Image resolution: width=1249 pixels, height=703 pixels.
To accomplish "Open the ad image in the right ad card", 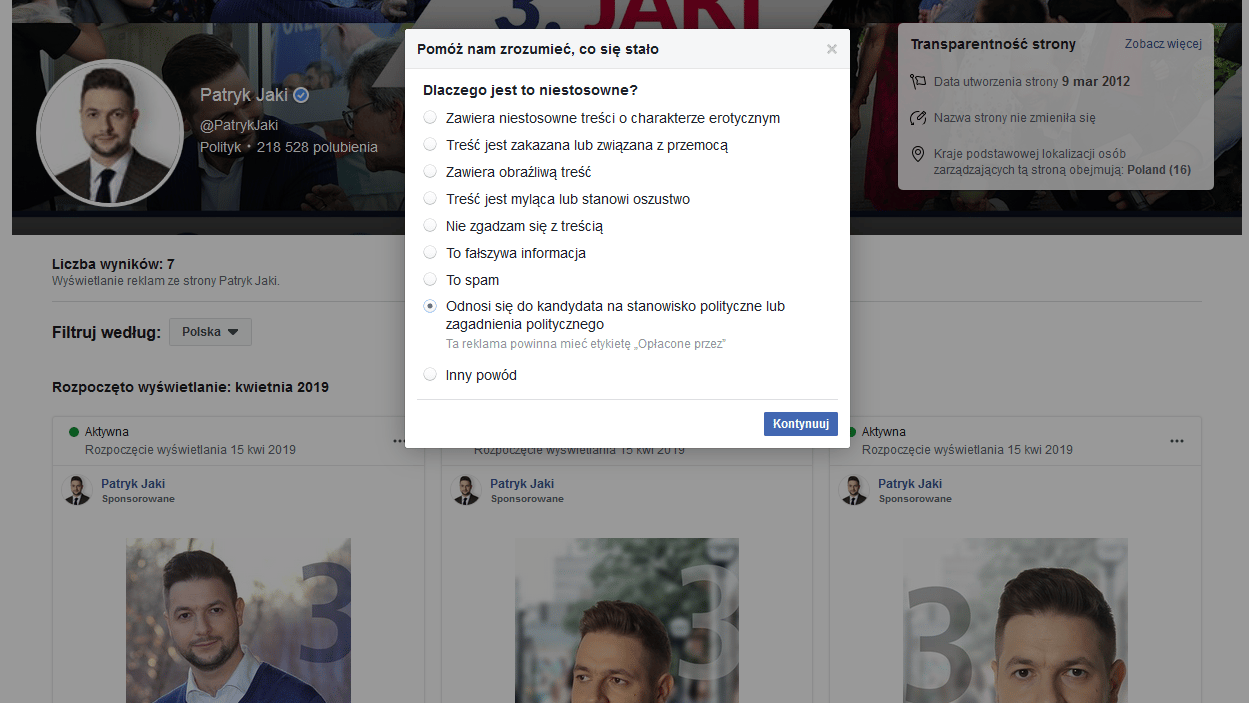I will [x=1015, y=620].
